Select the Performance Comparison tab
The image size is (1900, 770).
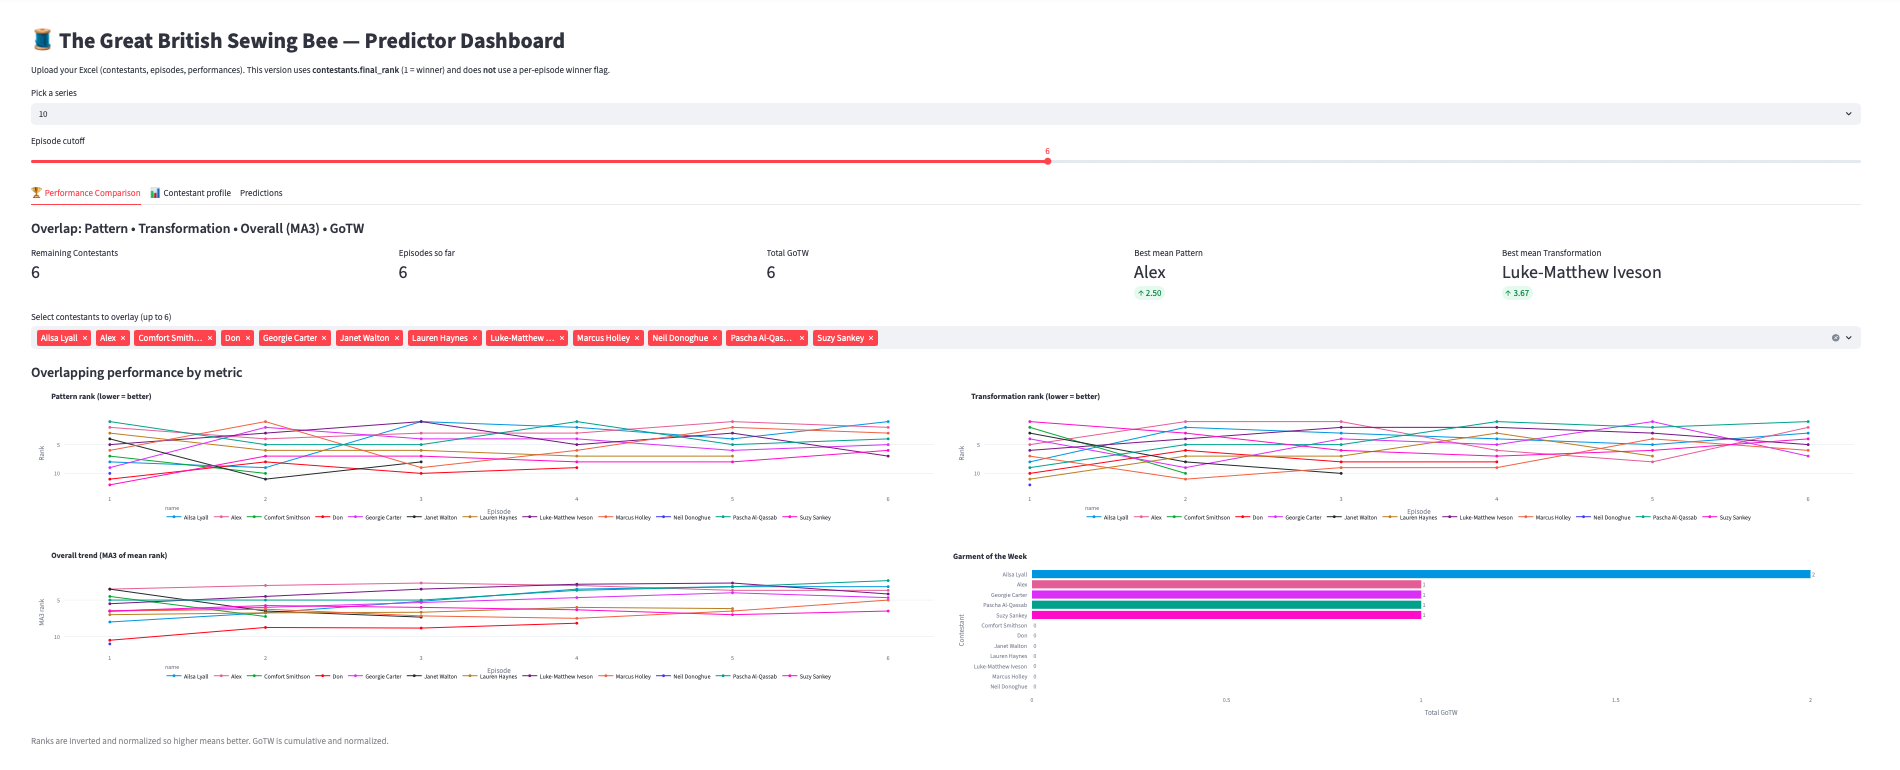[x=92, y=193]
